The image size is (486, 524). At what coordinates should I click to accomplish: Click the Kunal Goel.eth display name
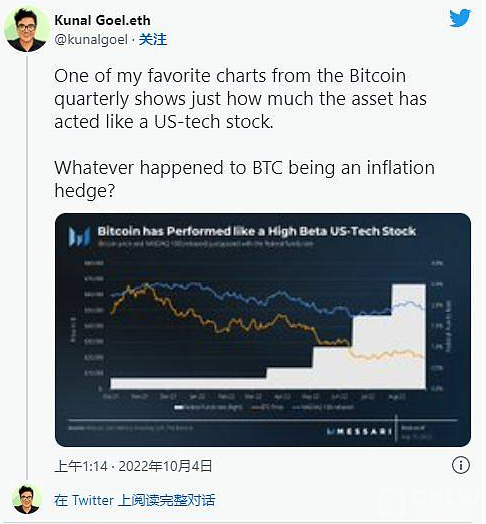[102, 20]
